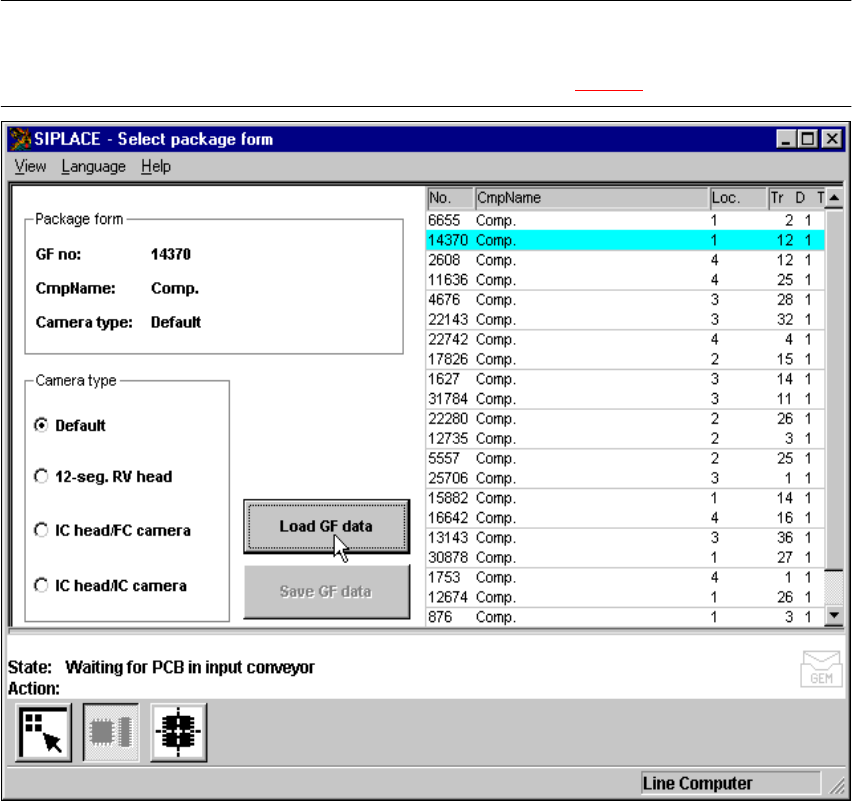Viewport: 852px width, 801px height.
Task: Select row 4676 Comp.
Action: point(625,300)
